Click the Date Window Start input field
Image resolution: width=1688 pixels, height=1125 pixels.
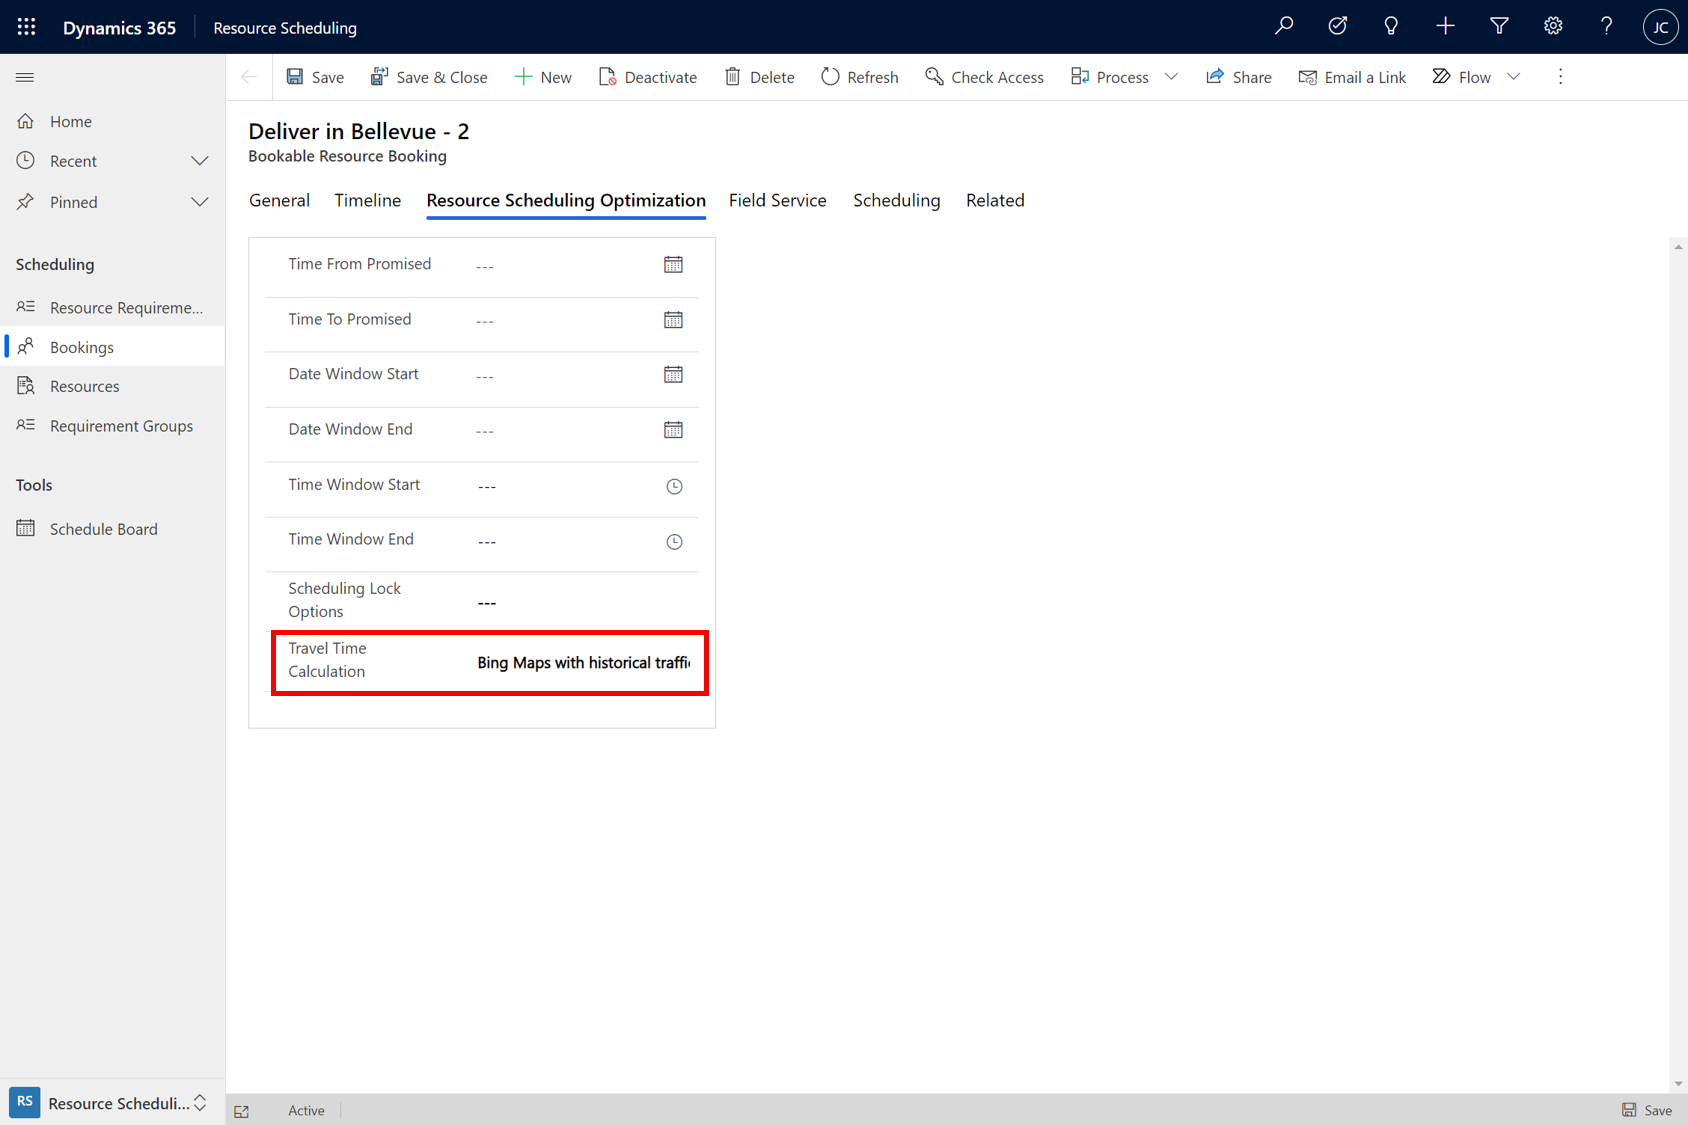[x=563, y=376]
